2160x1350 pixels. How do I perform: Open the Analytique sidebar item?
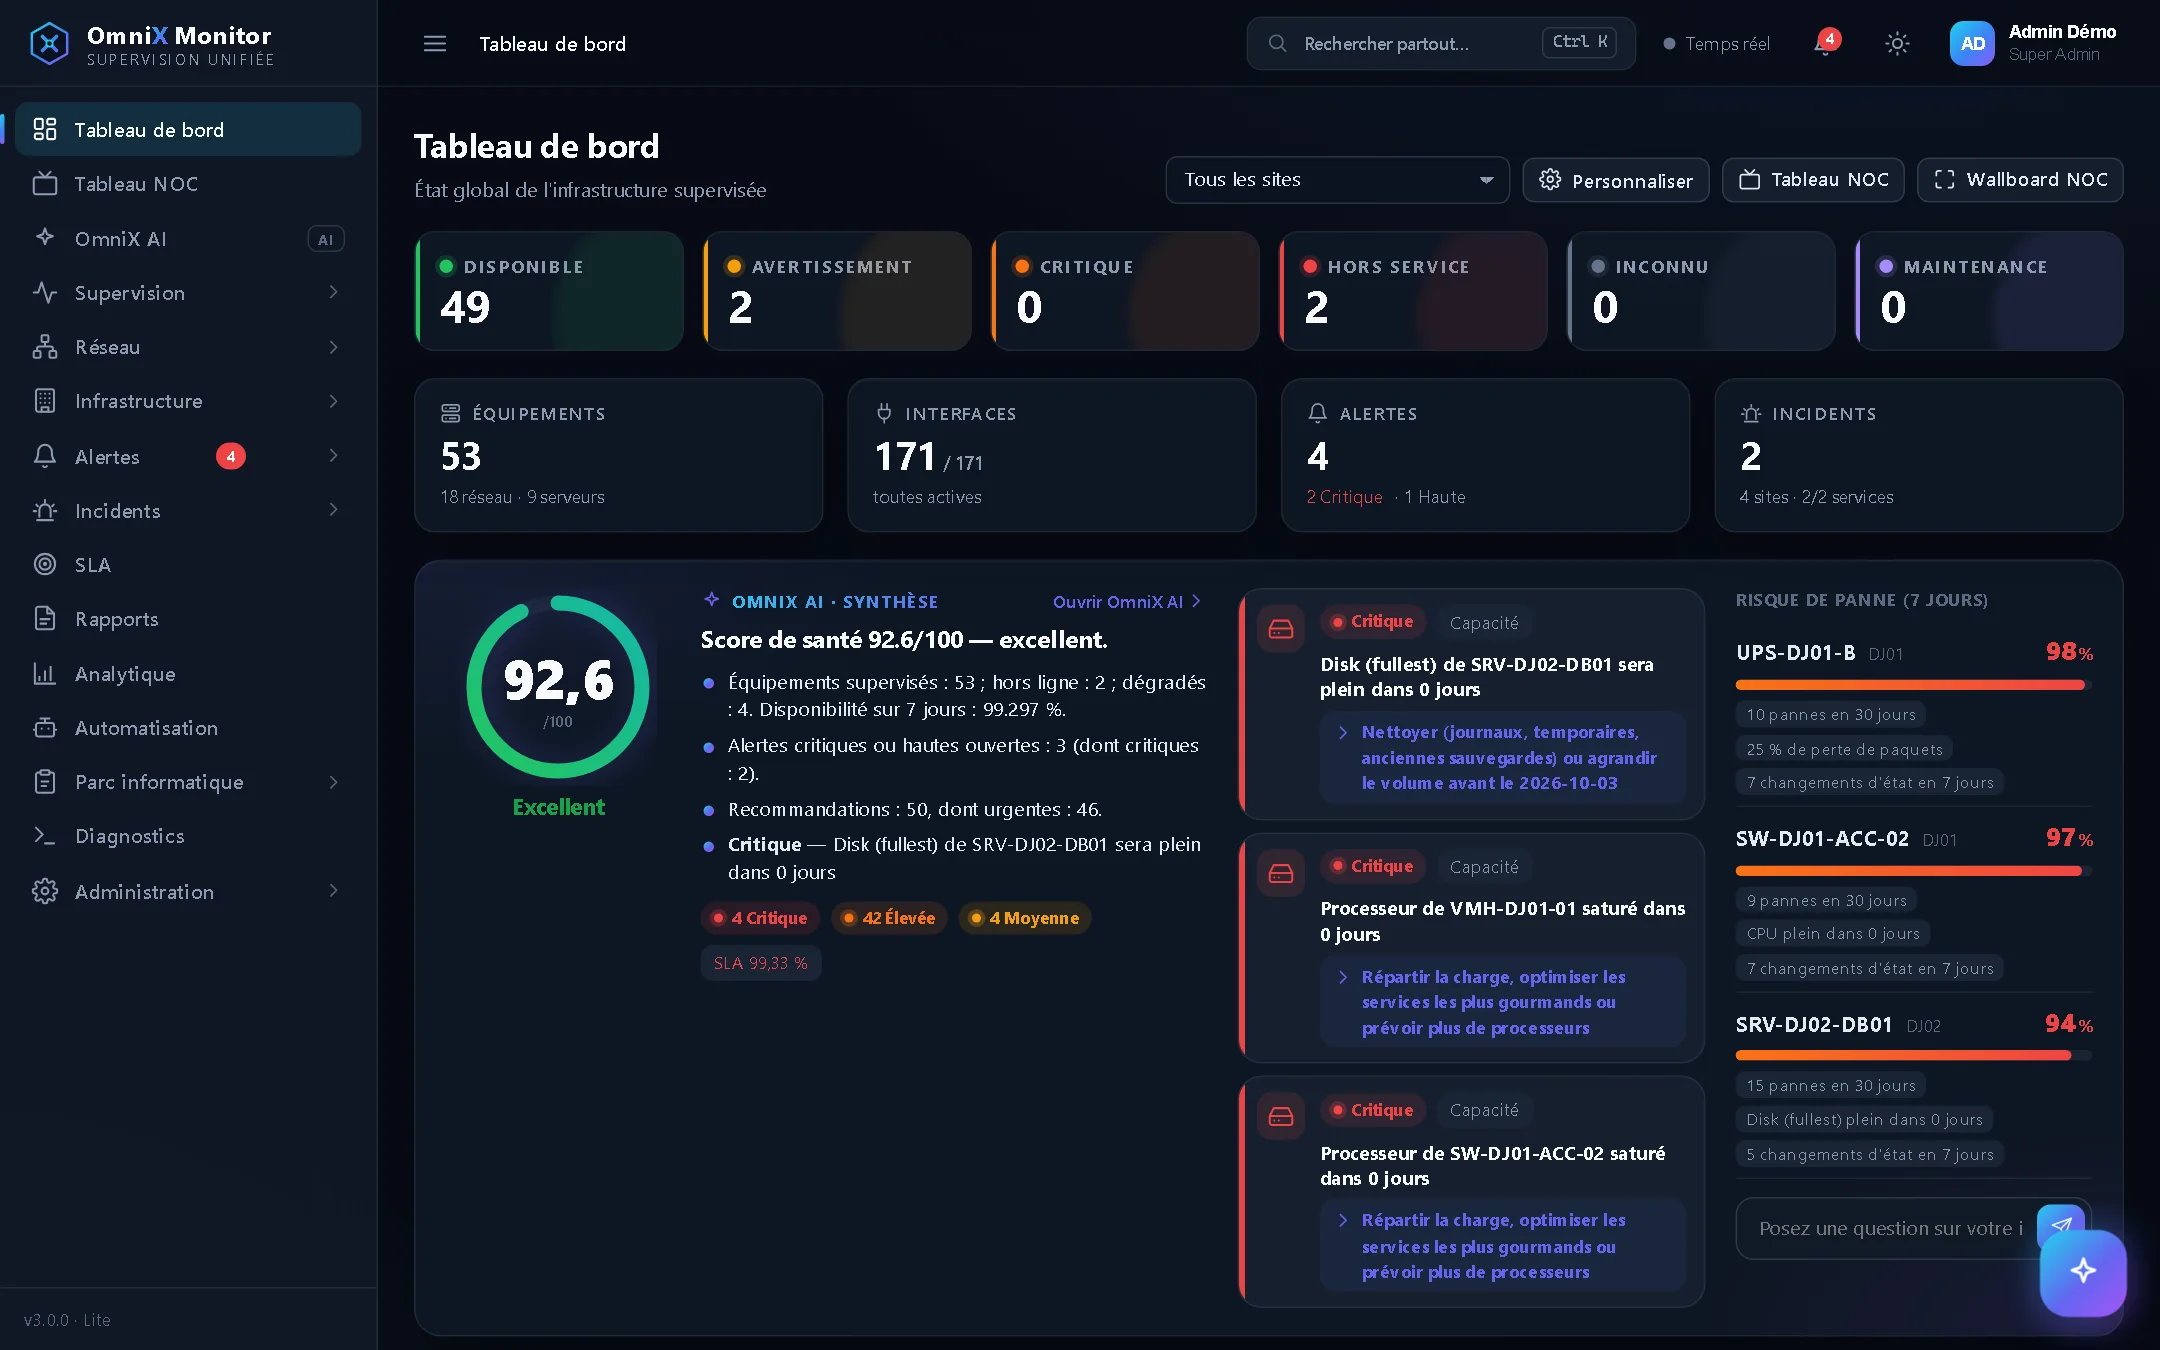188,674
